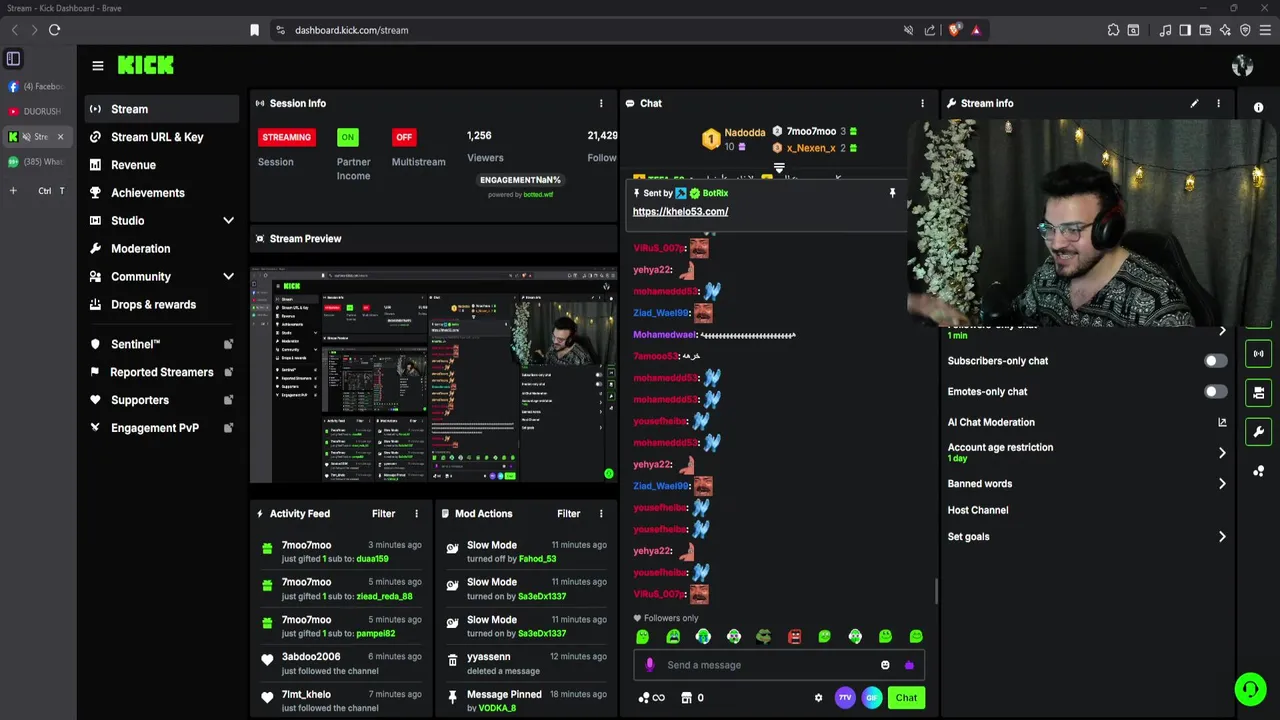Switch to the DUORUSH YouTube tab

(x=37, y=112)
